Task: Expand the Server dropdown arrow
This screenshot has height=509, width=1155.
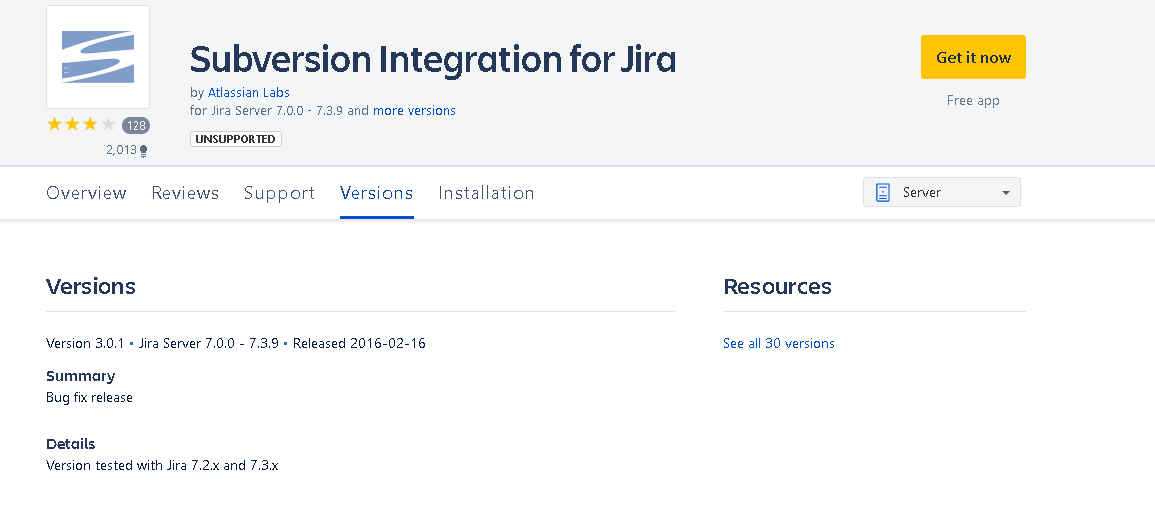Action: (x=1005, y=193)
